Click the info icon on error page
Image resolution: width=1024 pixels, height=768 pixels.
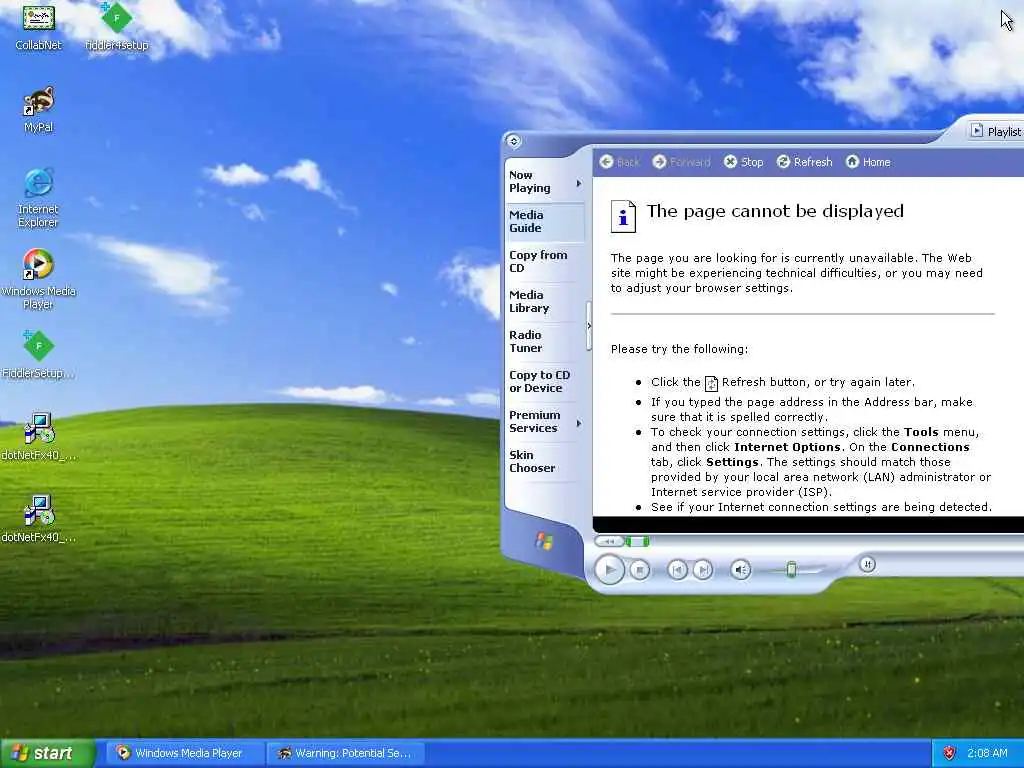tap(623, 216)
